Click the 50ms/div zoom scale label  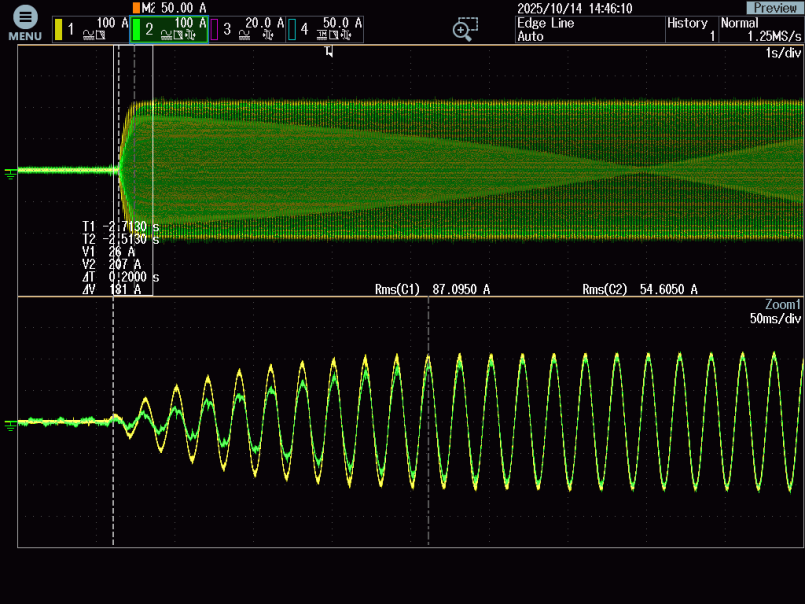coord(775,319)
